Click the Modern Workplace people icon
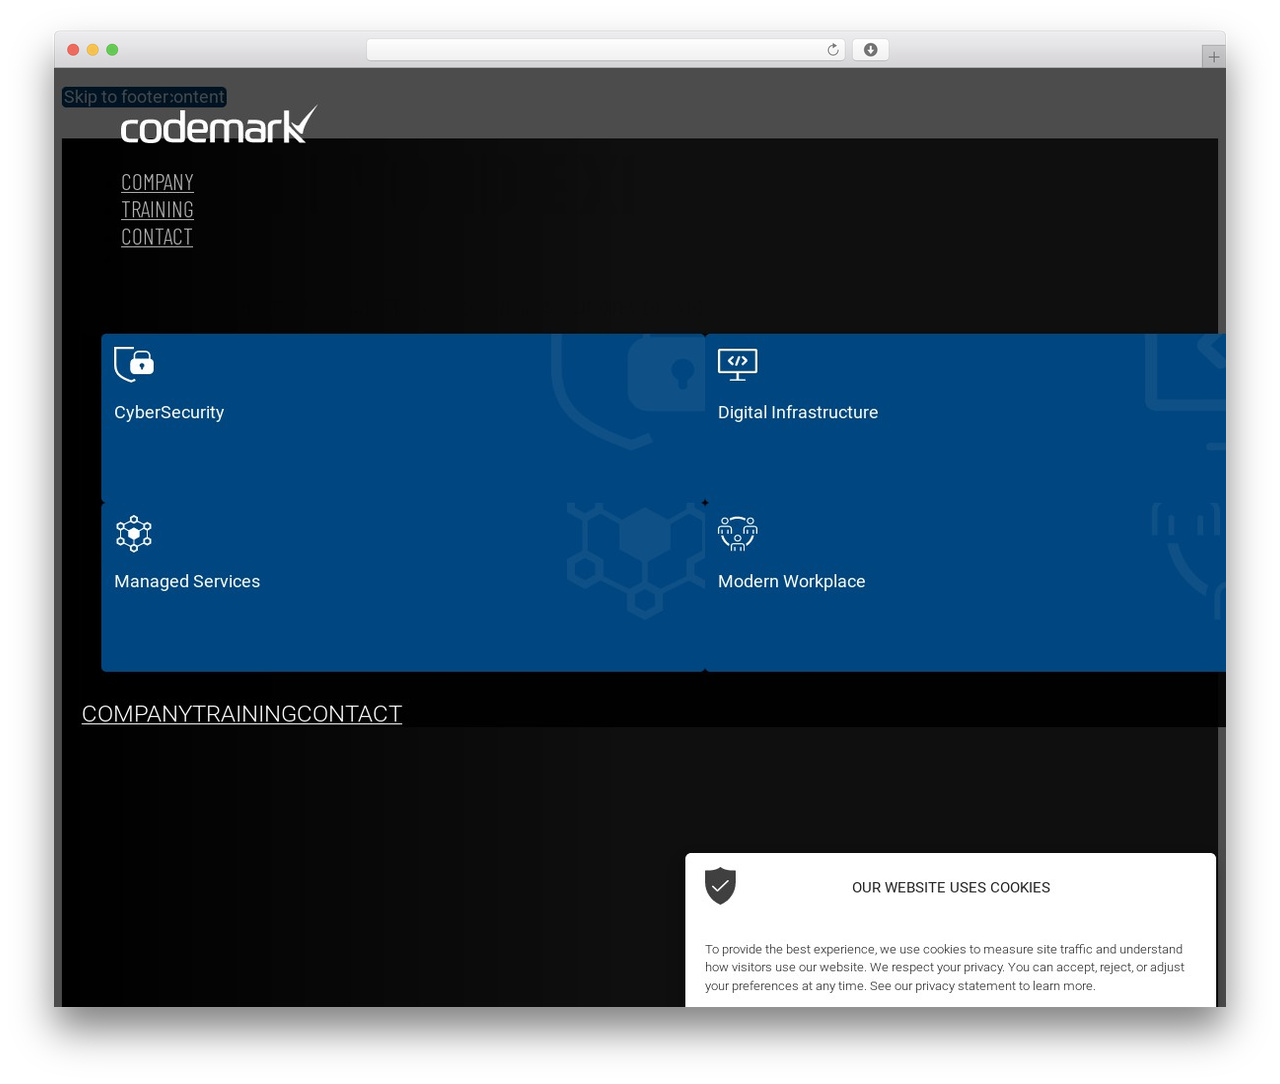1280x1084 pixels. click(x=738, y=534)
